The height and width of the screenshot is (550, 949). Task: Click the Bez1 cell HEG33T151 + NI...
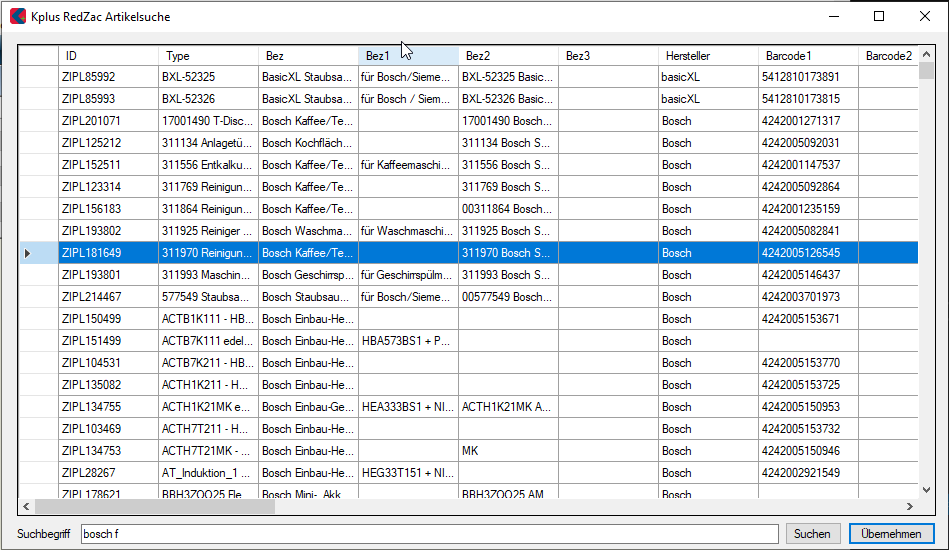[409, 473]
